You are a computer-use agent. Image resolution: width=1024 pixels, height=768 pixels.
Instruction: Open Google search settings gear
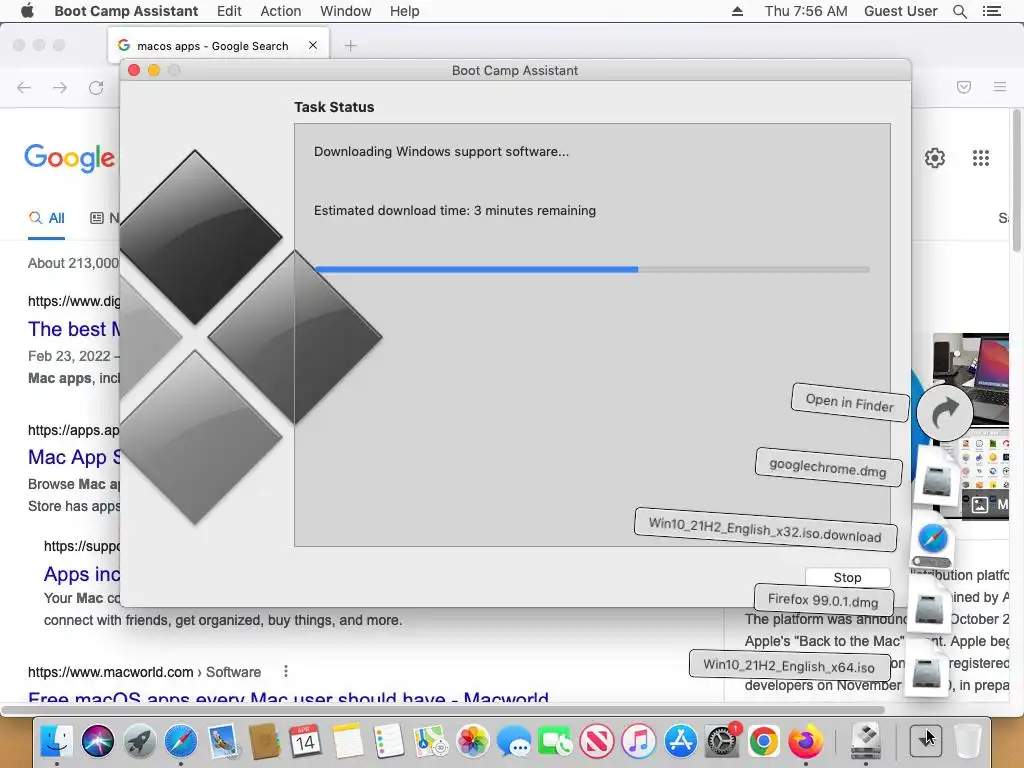tap(935, 158)
